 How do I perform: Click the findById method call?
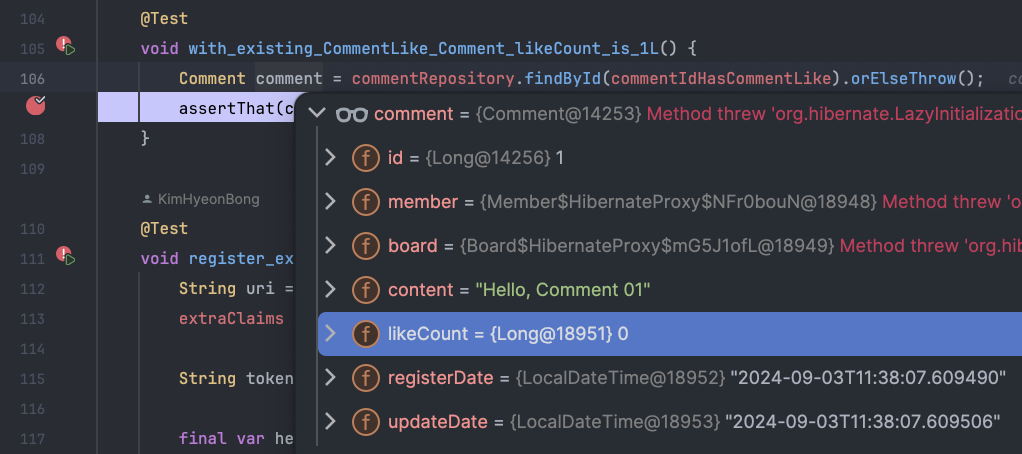pos(563,79)
